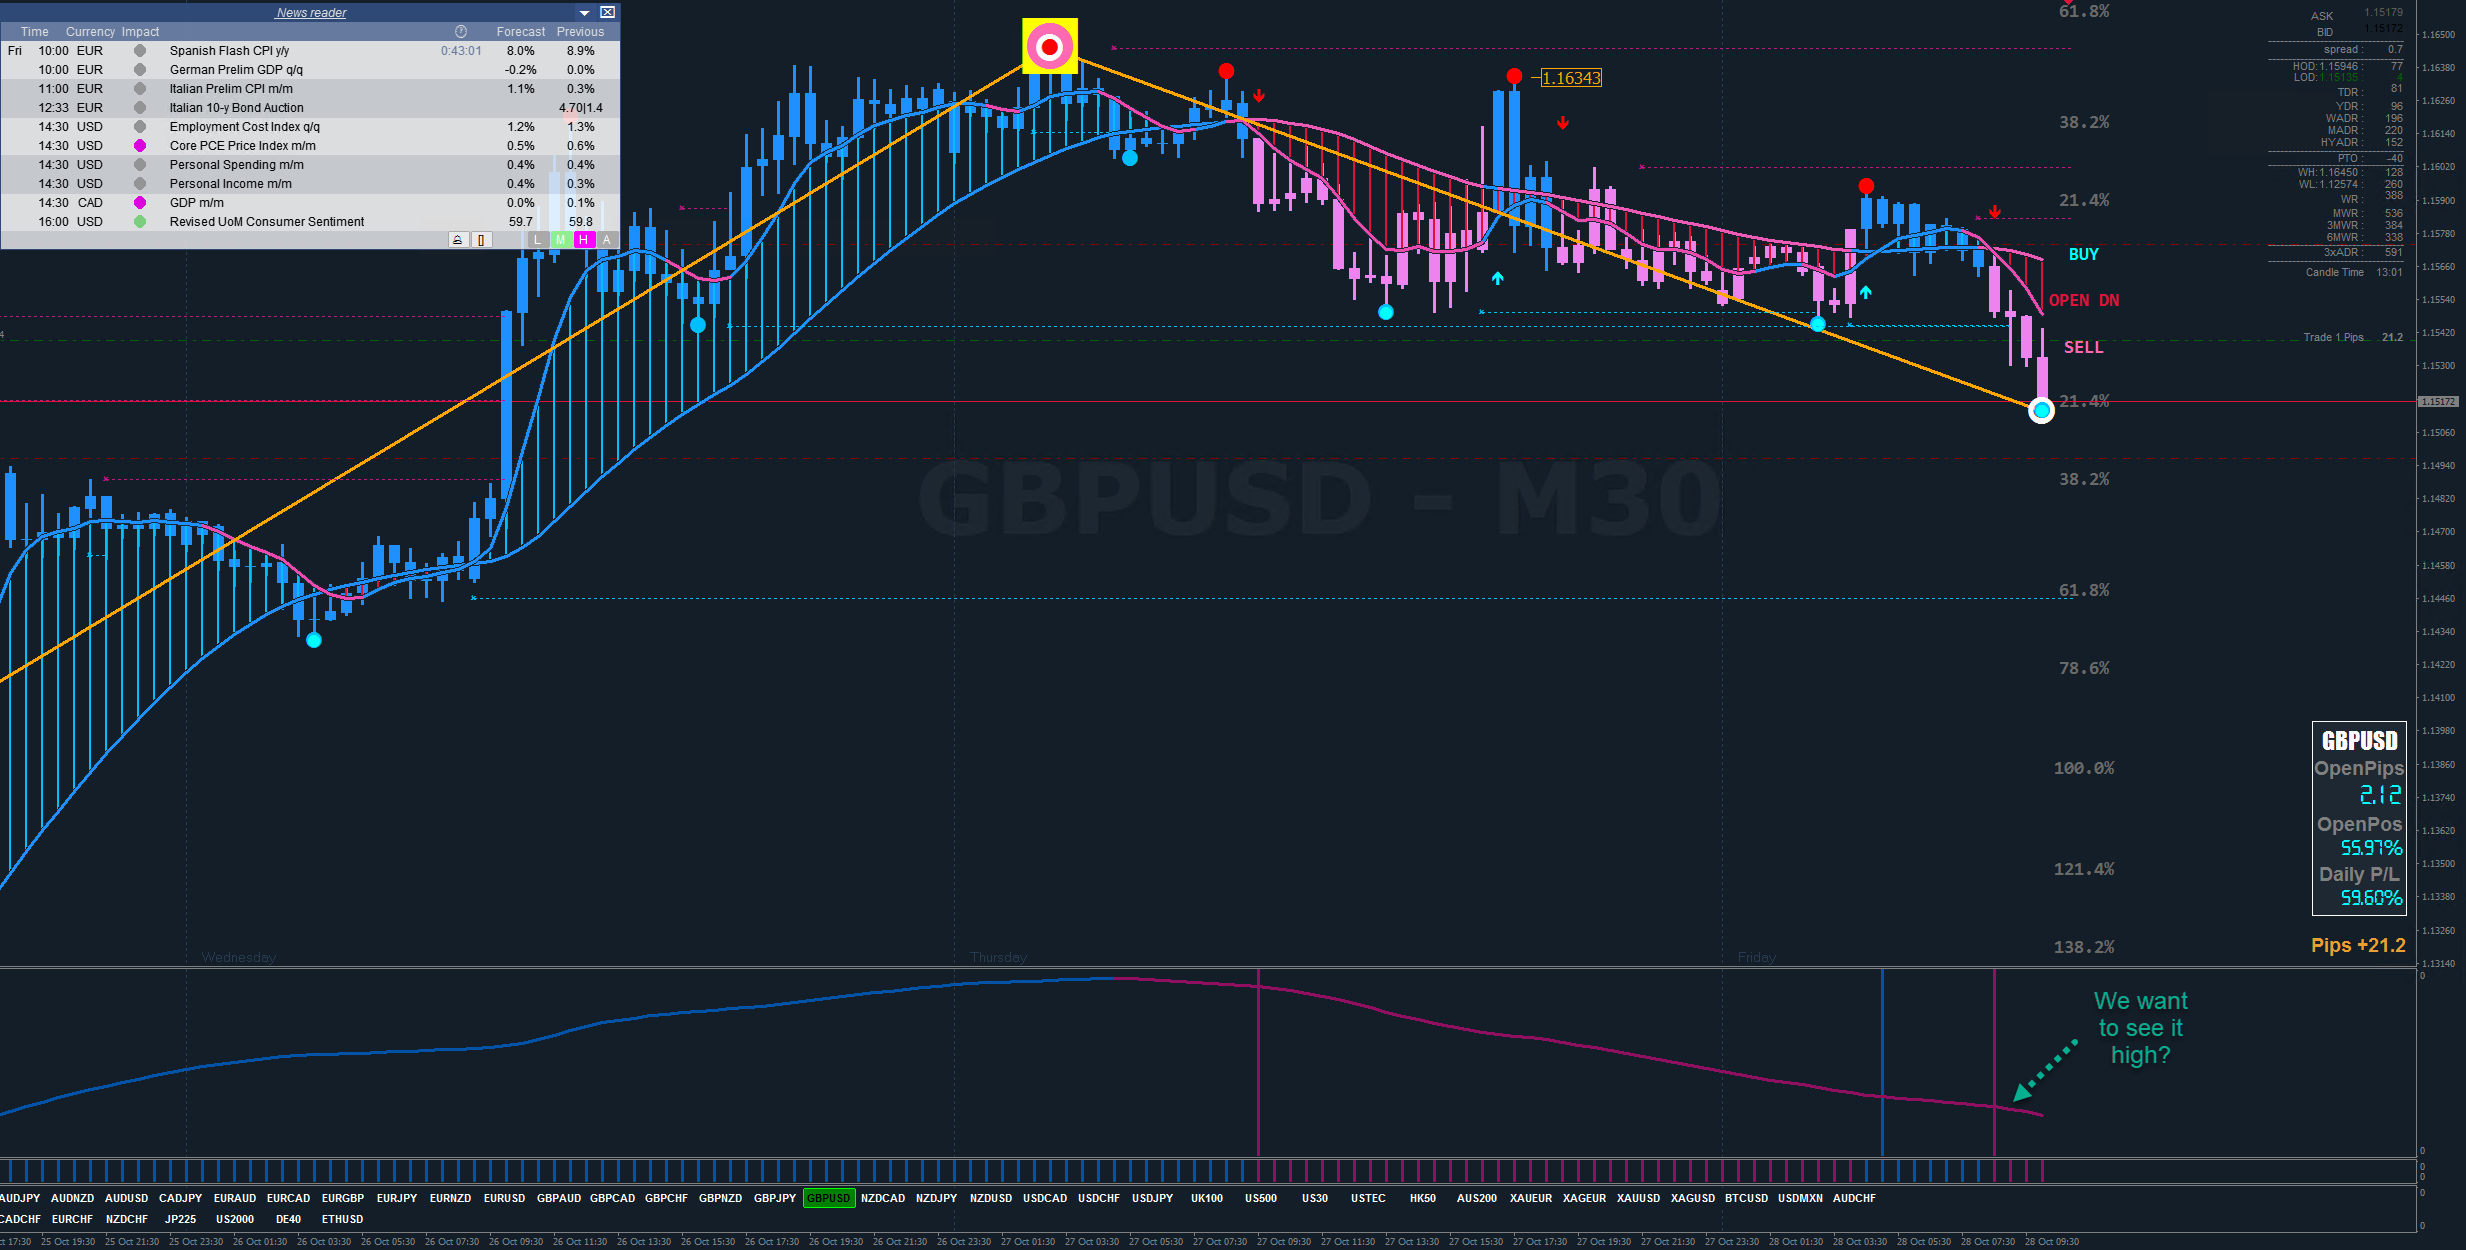Close the News reader panel
Screen dimensions: 2466x1250
coord(607,12)
